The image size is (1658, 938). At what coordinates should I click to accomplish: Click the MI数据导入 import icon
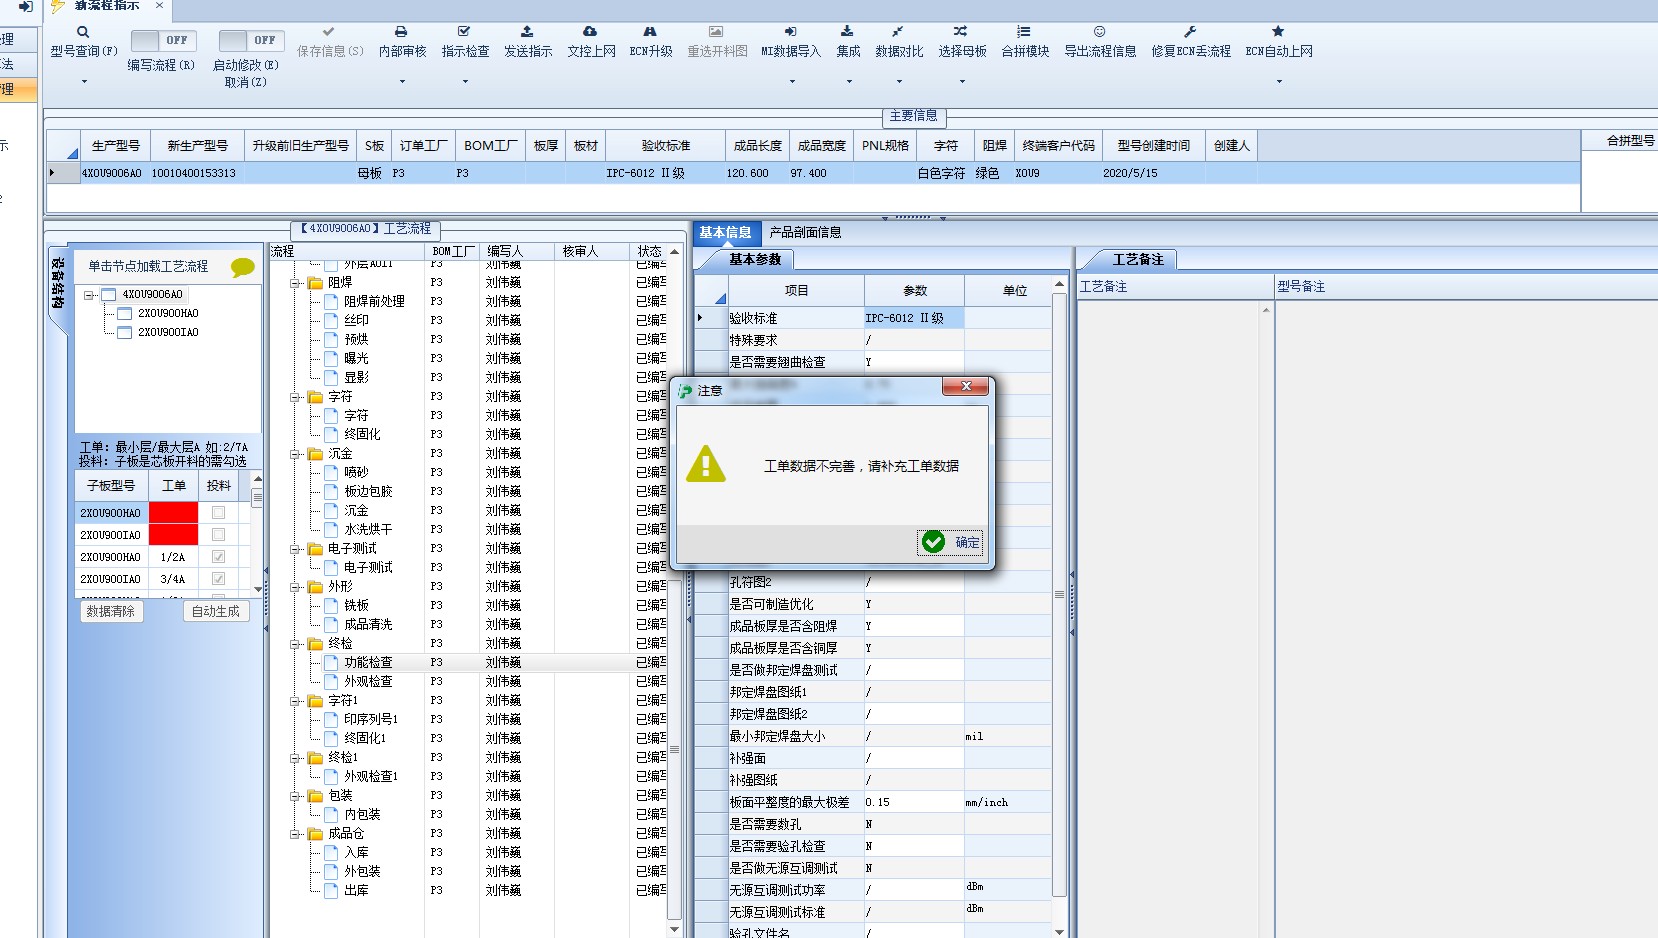[790, 32]
